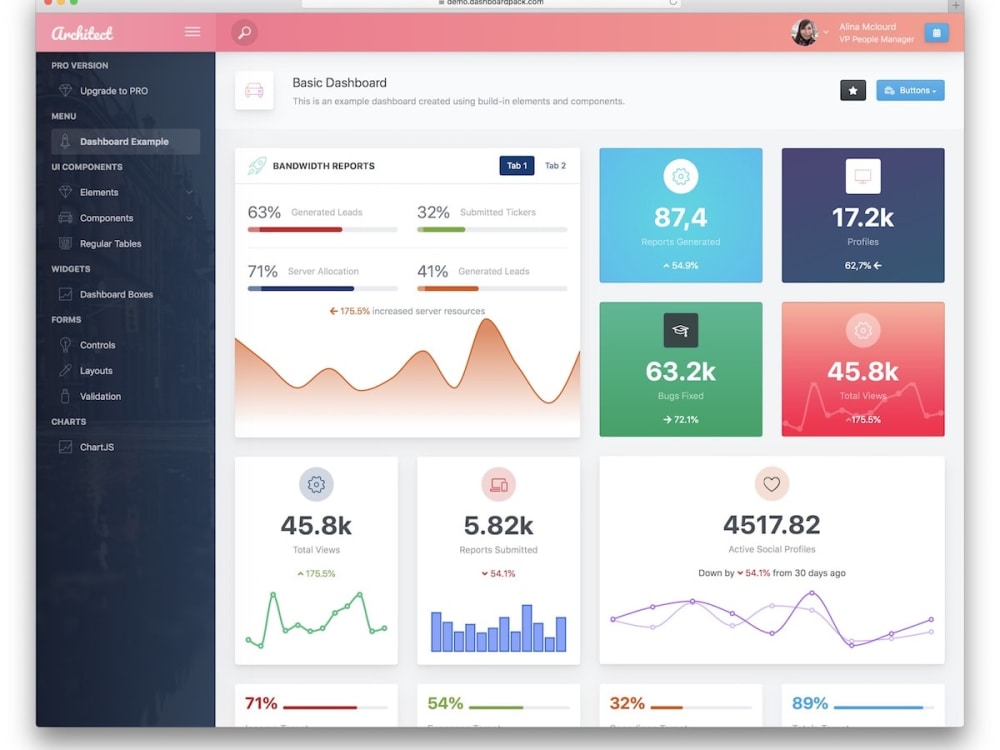The width and height of the screenshot is (1000, 750).
Task: Click the Architect logo
Action: (x=82, y=33)
